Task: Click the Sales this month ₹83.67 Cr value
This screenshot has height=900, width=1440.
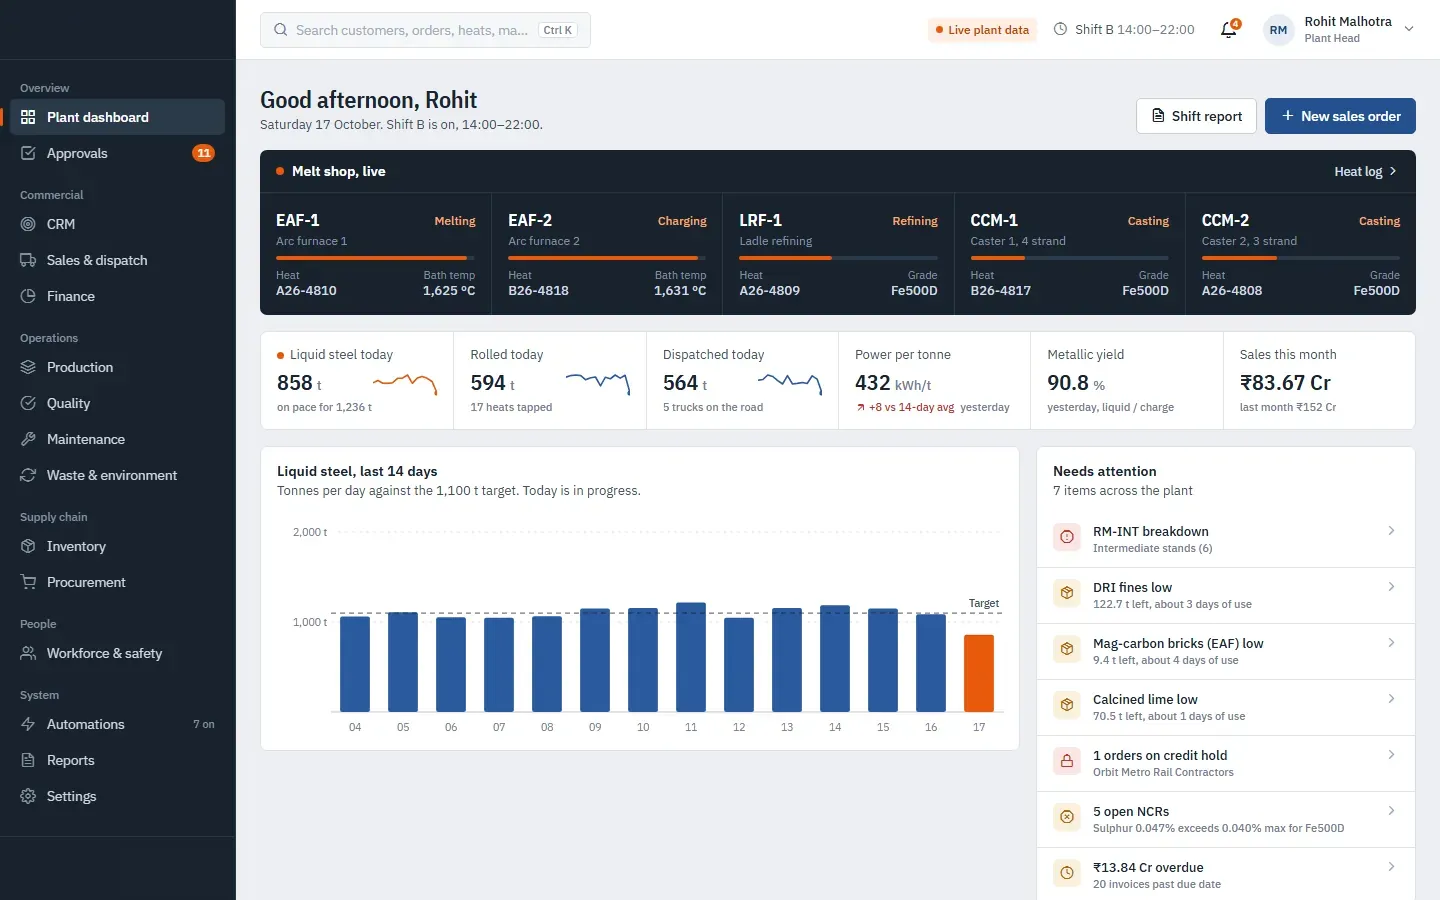Action: pyautogui.click(x=1285, y=383)
